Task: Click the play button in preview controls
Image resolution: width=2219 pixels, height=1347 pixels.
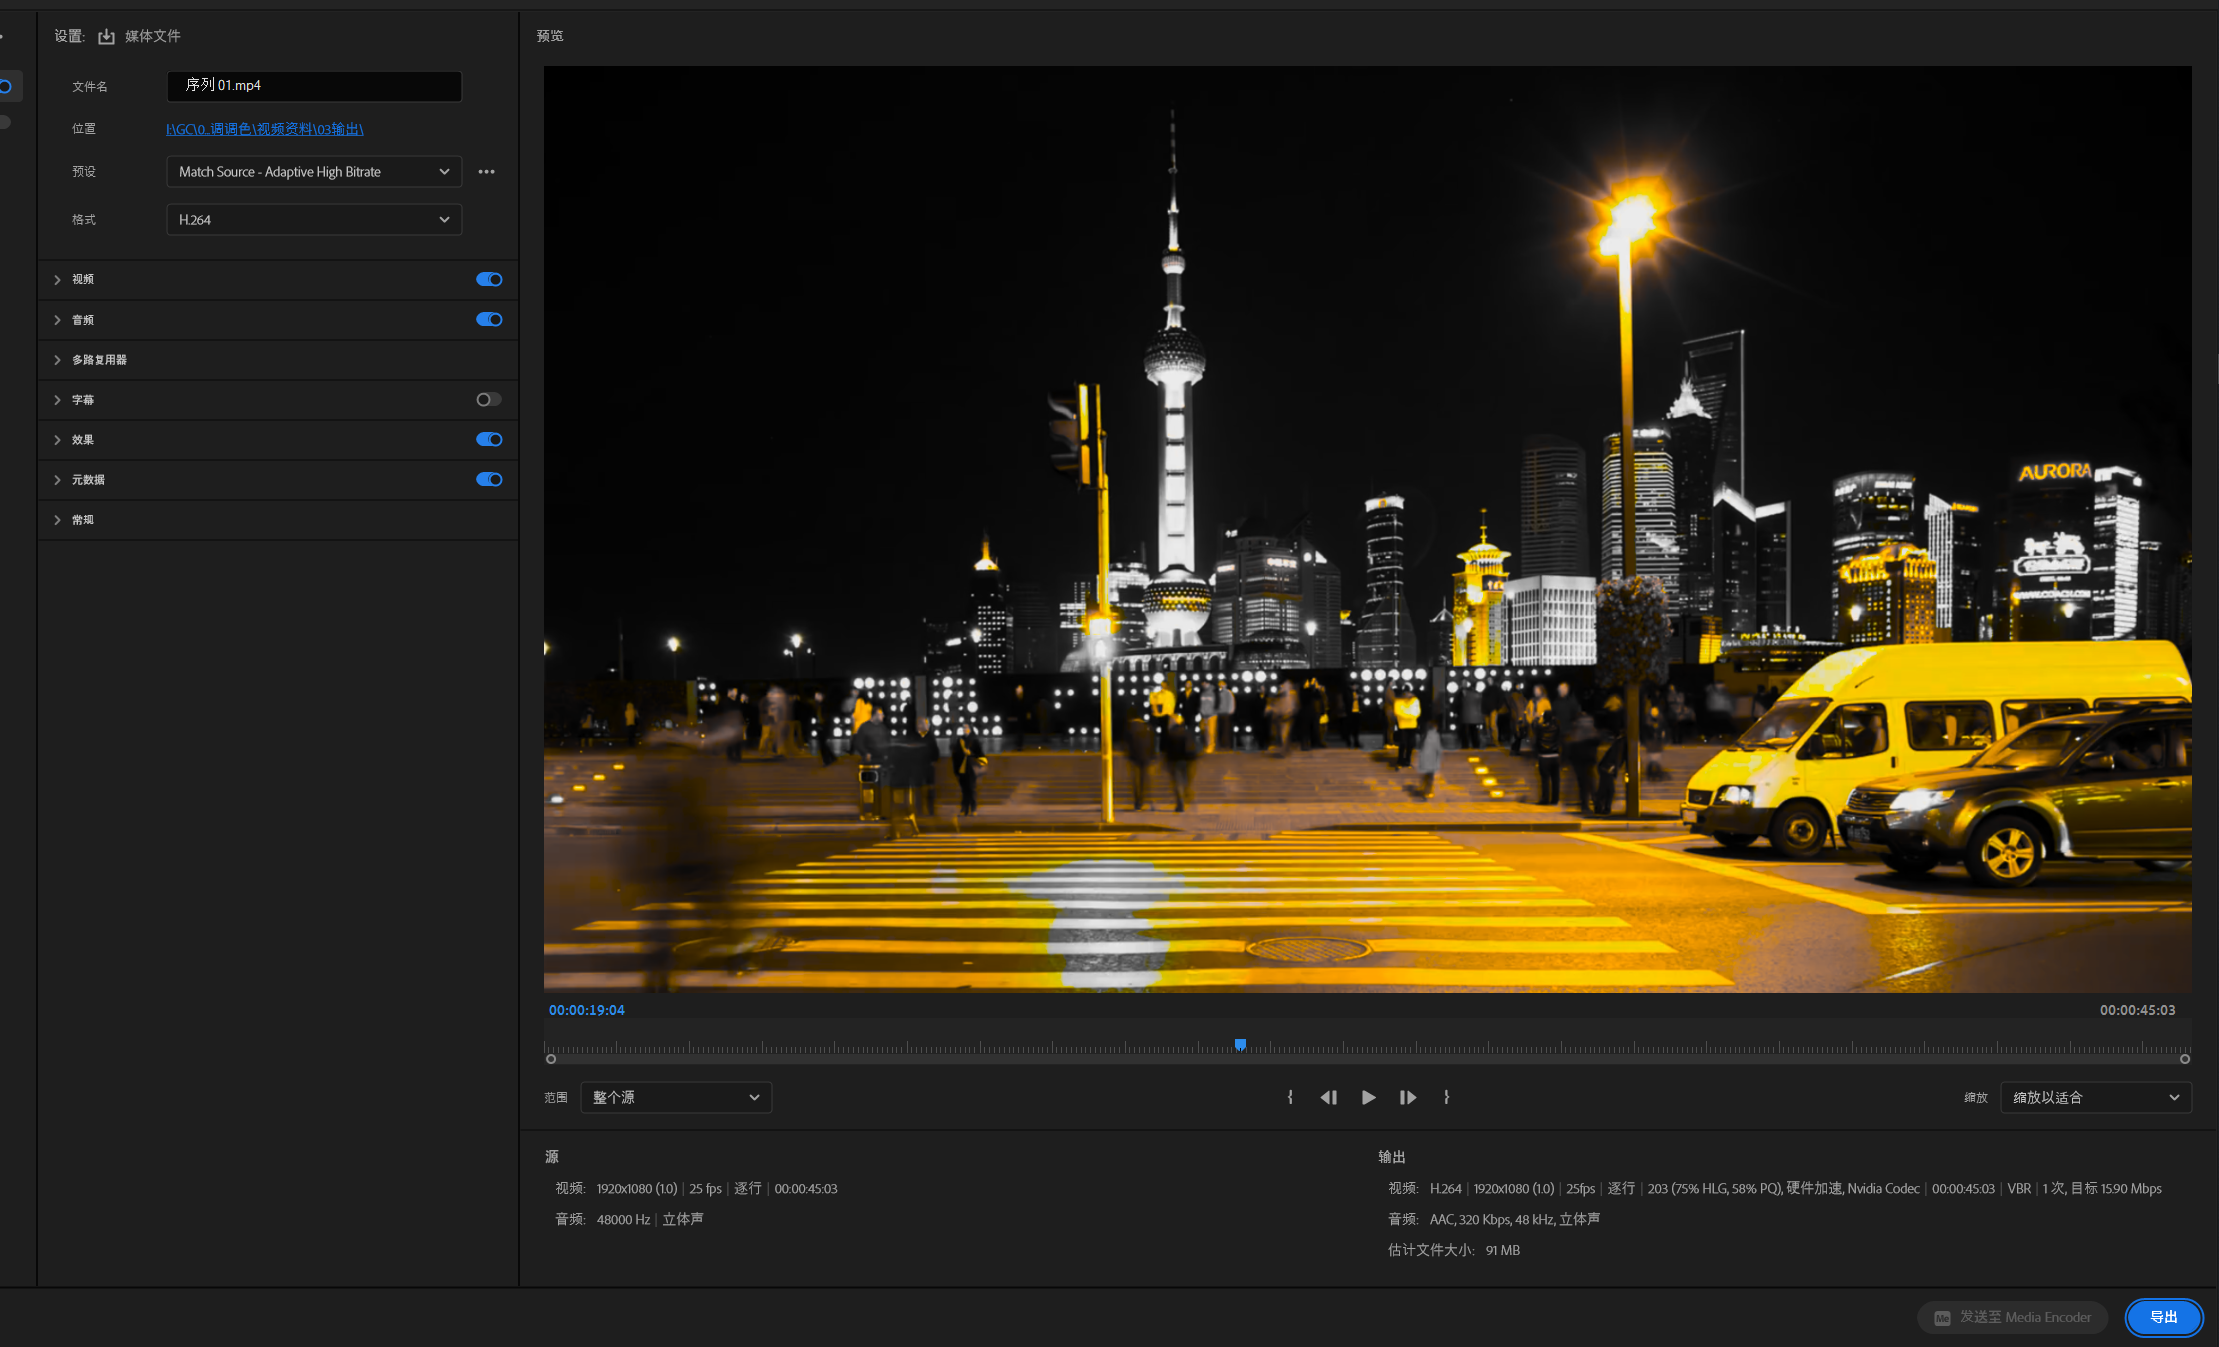Action: [1368, 1097]
